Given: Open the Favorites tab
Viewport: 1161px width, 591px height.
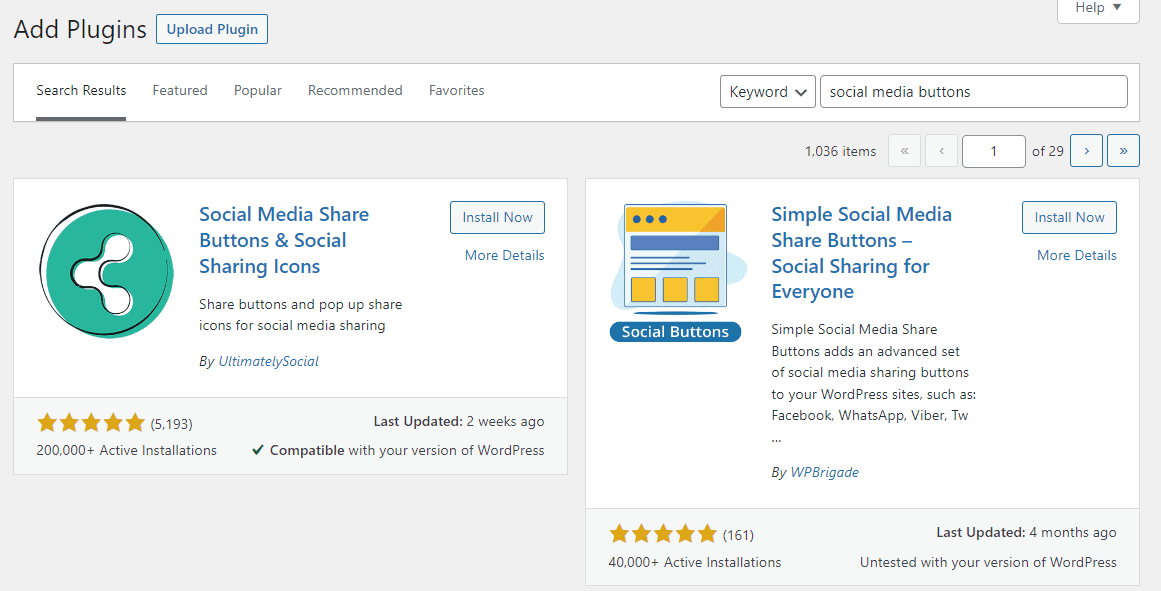Looking at the screenshot, I should pyautogui.click(x=457, y=90).
